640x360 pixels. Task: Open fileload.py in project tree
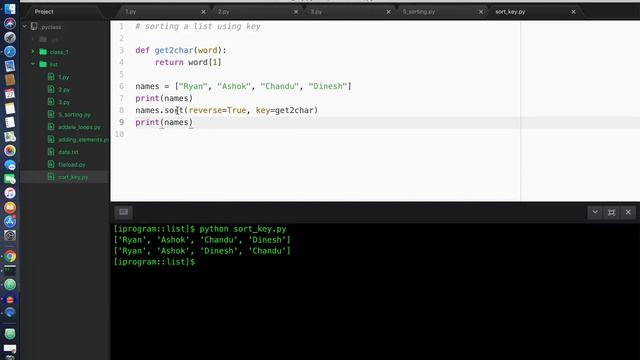pyautogui.click(x=72, y=164)
